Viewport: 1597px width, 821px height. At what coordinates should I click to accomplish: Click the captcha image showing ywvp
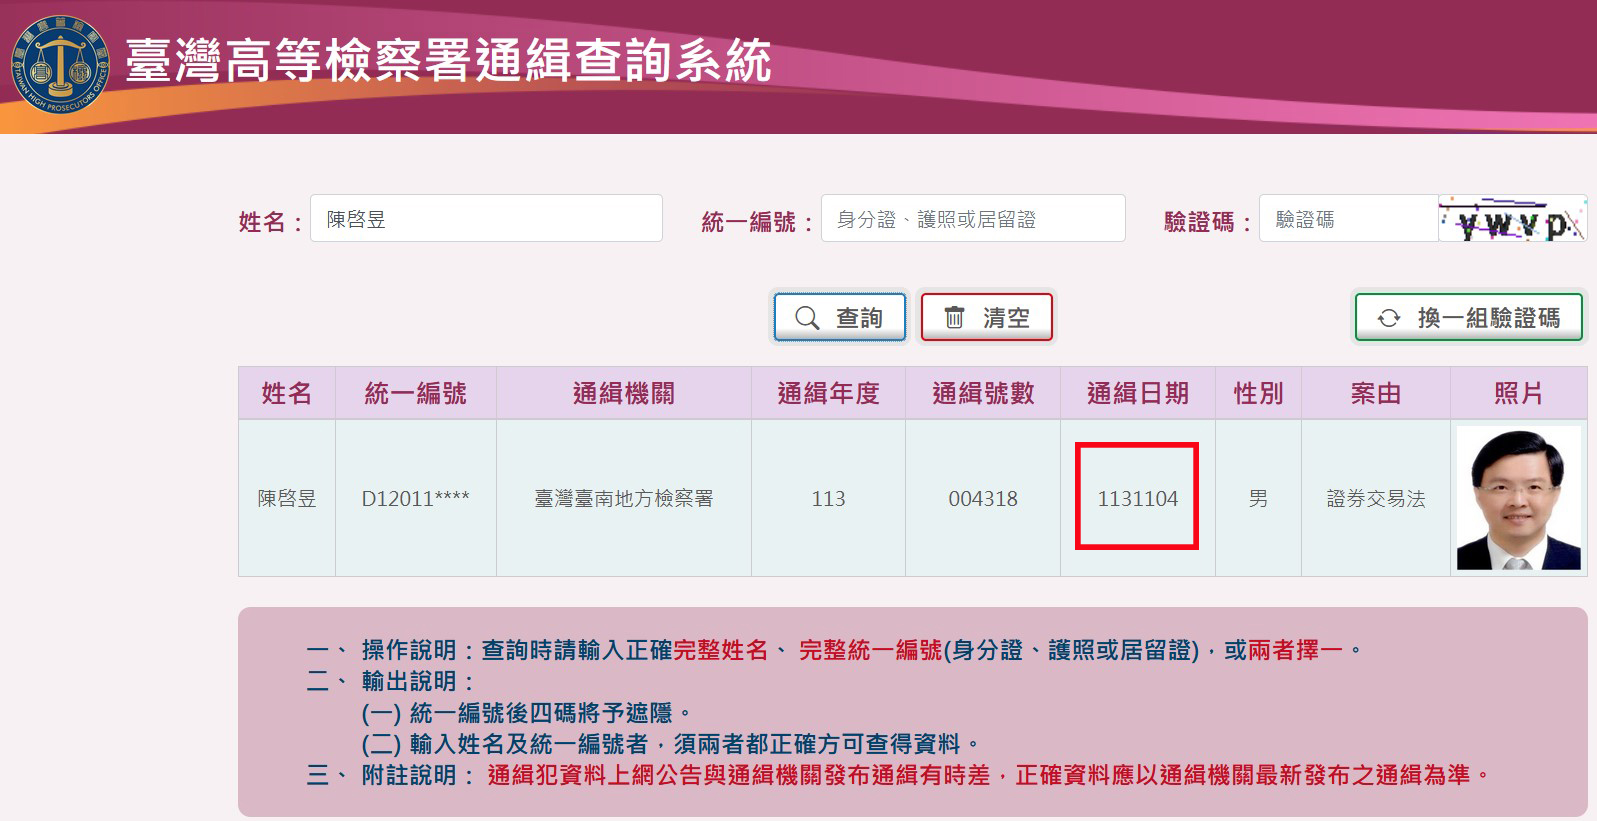tap(1512, 219)
